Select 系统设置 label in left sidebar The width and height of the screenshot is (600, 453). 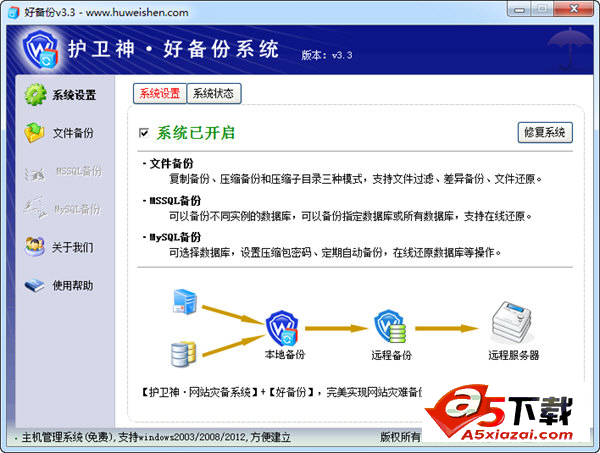coord(74,95)
